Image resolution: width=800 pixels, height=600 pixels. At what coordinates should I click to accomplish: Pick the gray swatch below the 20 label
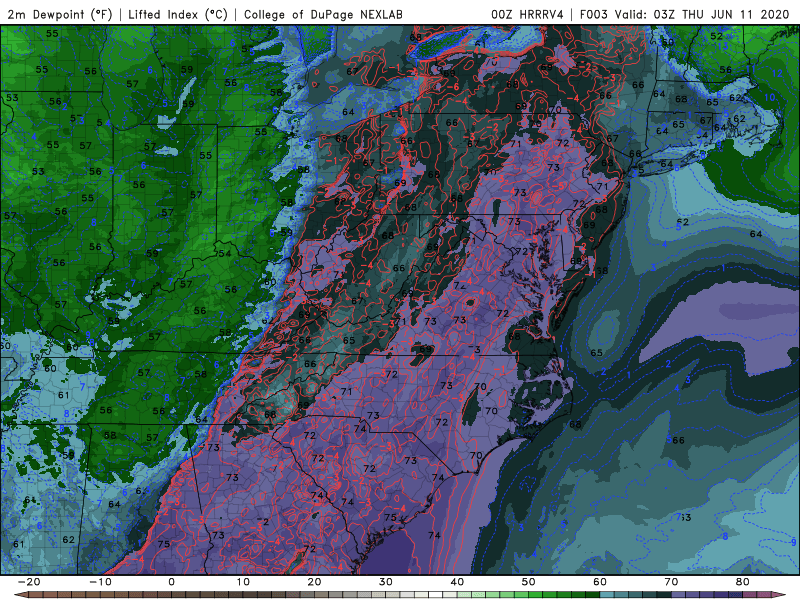321,594
